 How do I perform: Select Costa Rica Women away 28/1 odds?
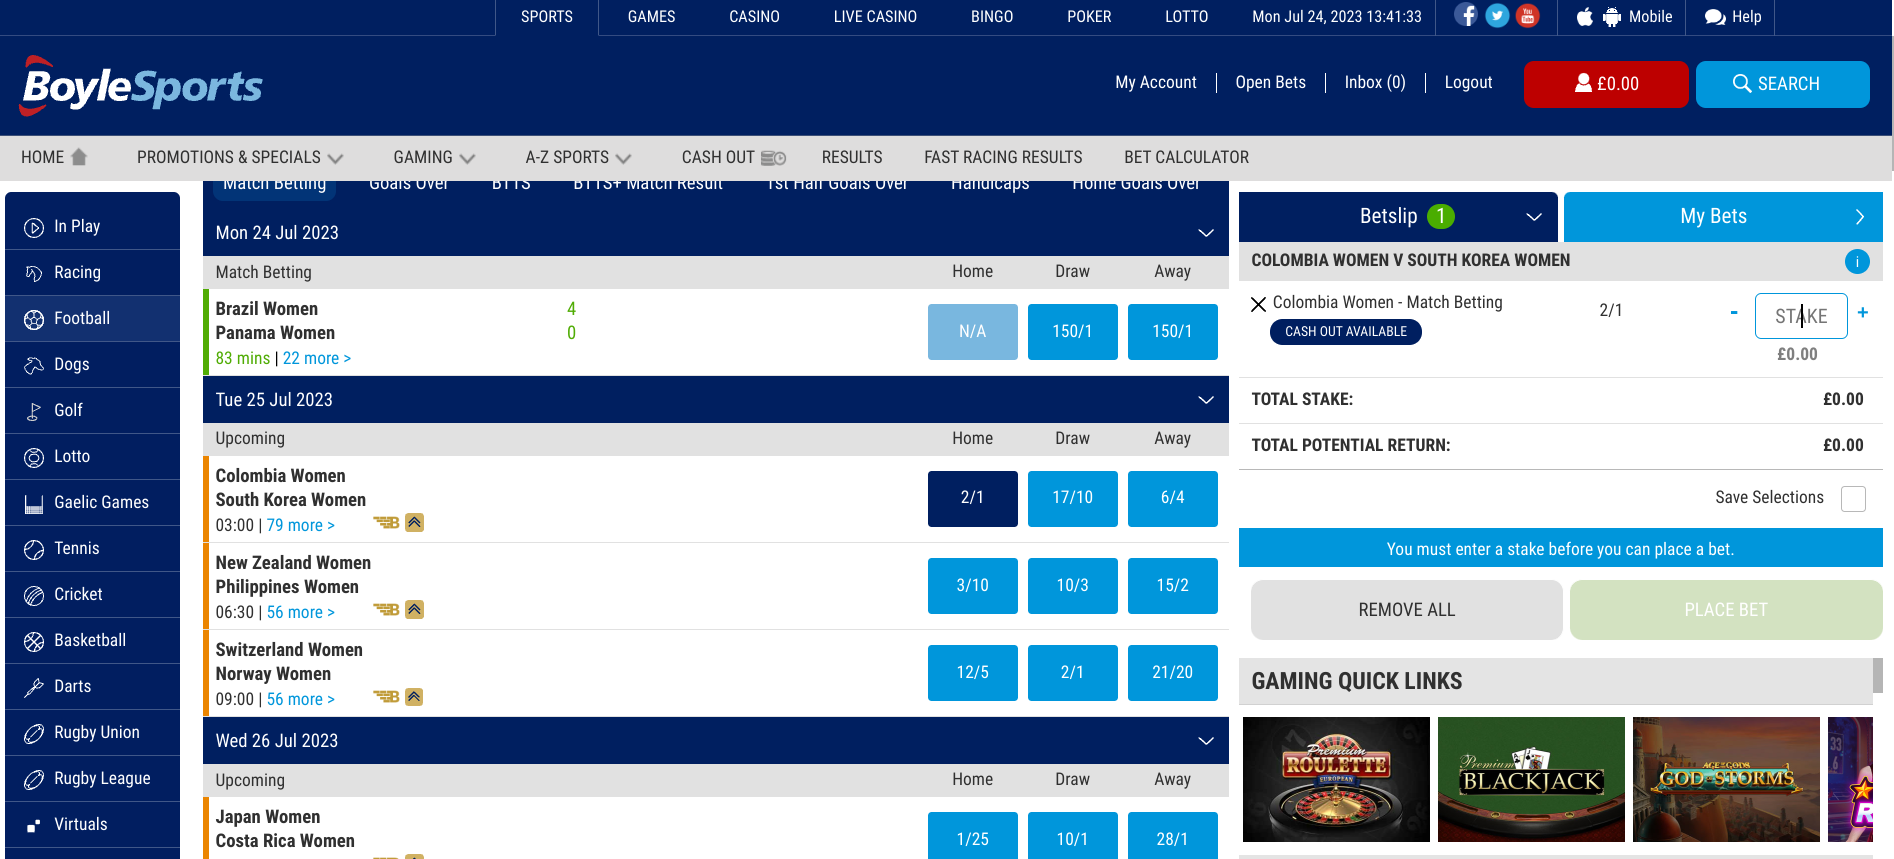point(1172,836)
